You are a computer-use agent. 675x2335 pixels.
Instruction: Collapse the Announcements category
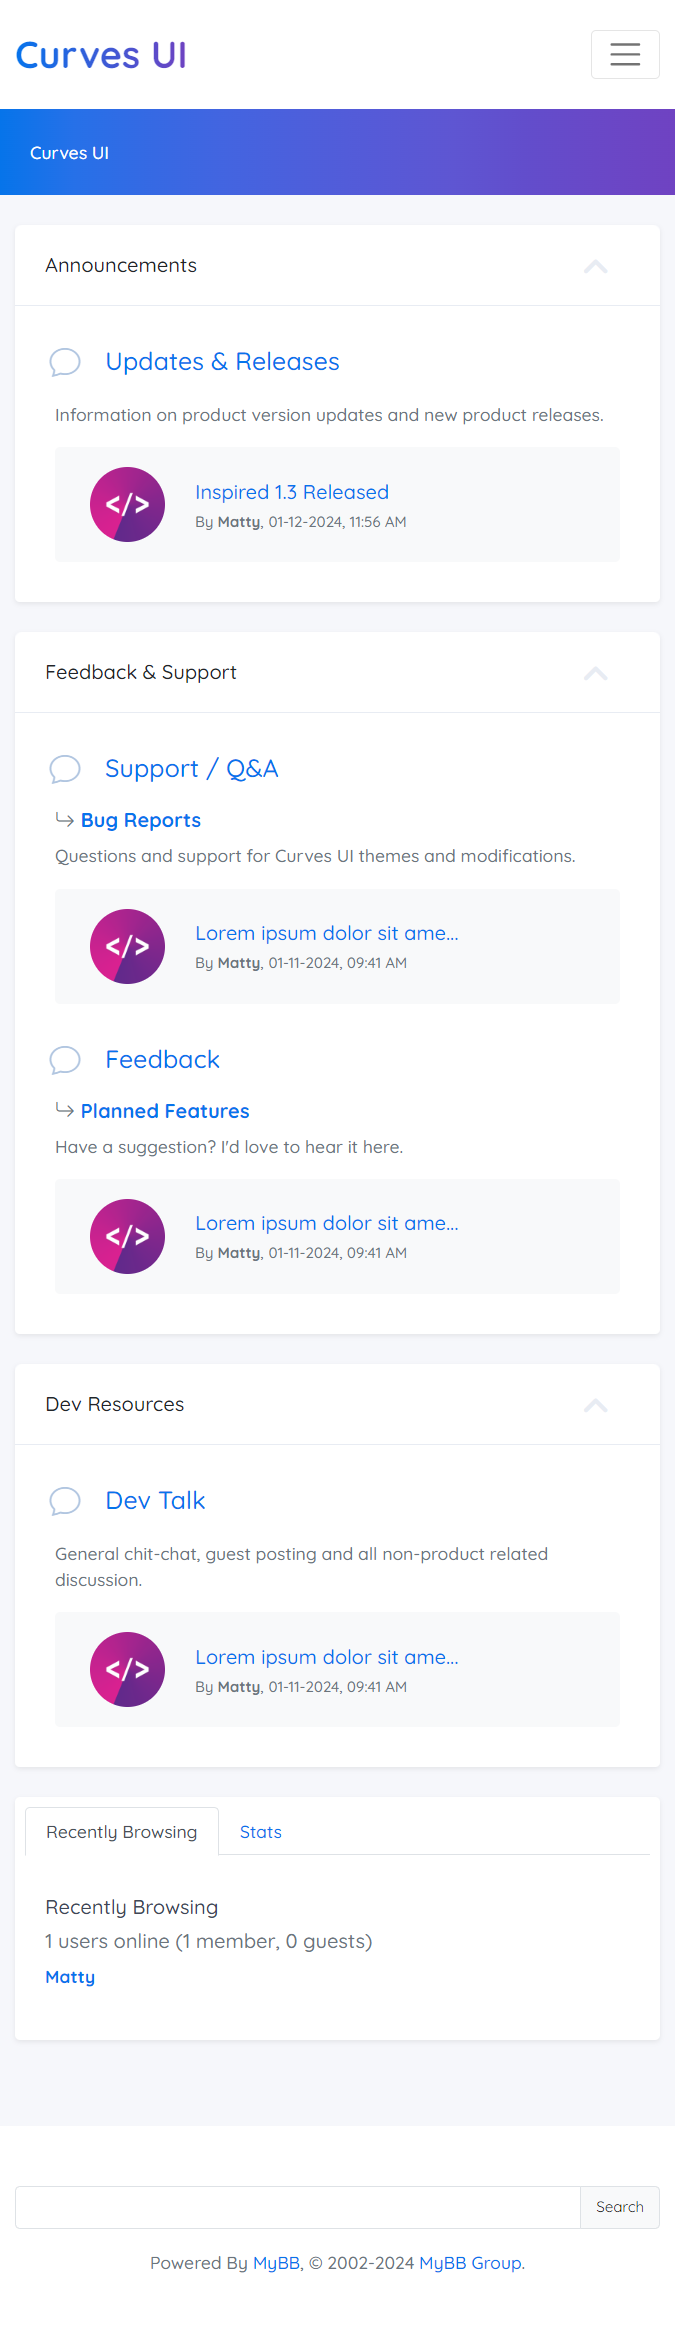point(595,266)
